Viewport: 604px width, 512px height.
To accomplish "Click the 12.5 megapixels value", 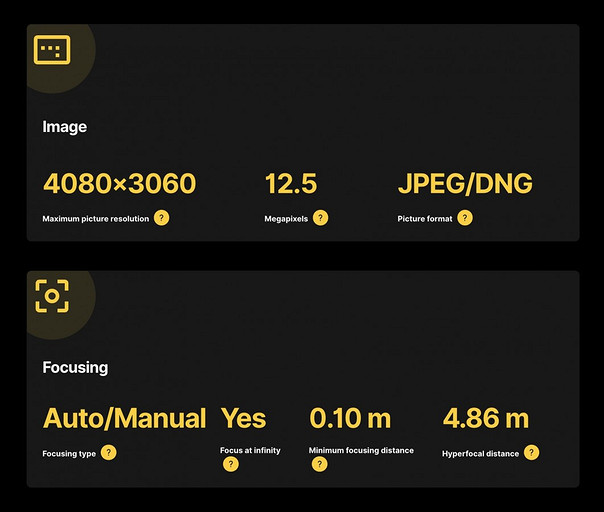I will point(290,184).
